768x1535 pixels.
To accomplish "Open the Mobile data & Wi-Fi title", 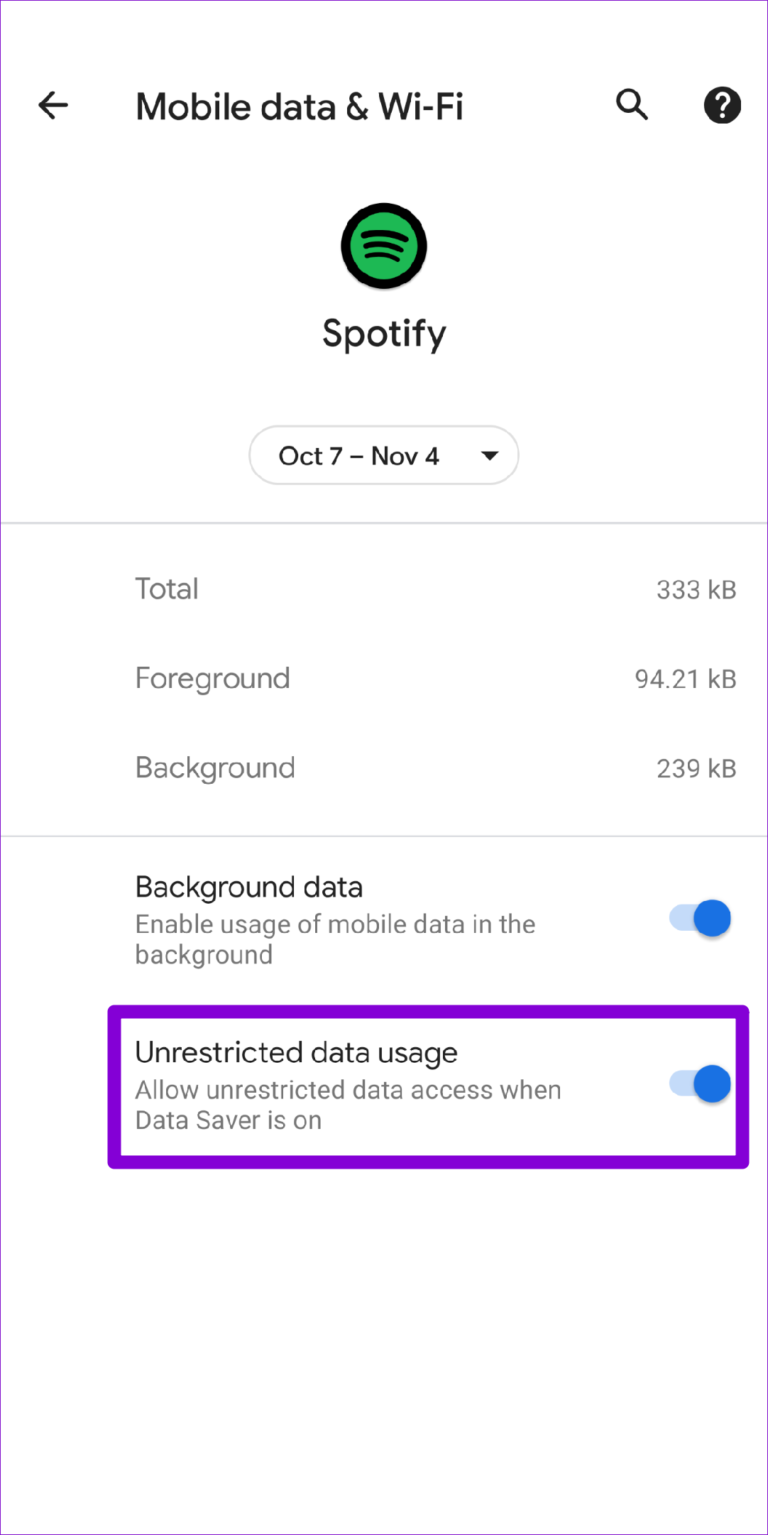I will point(299,106).
